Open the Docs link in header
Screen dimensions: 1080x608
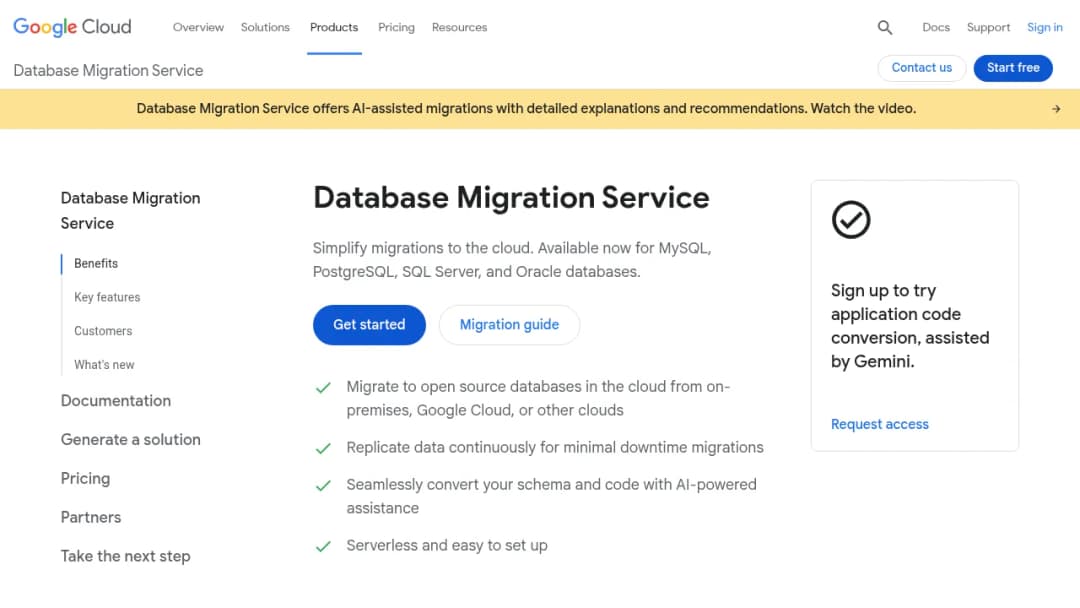tap(936, 28)
